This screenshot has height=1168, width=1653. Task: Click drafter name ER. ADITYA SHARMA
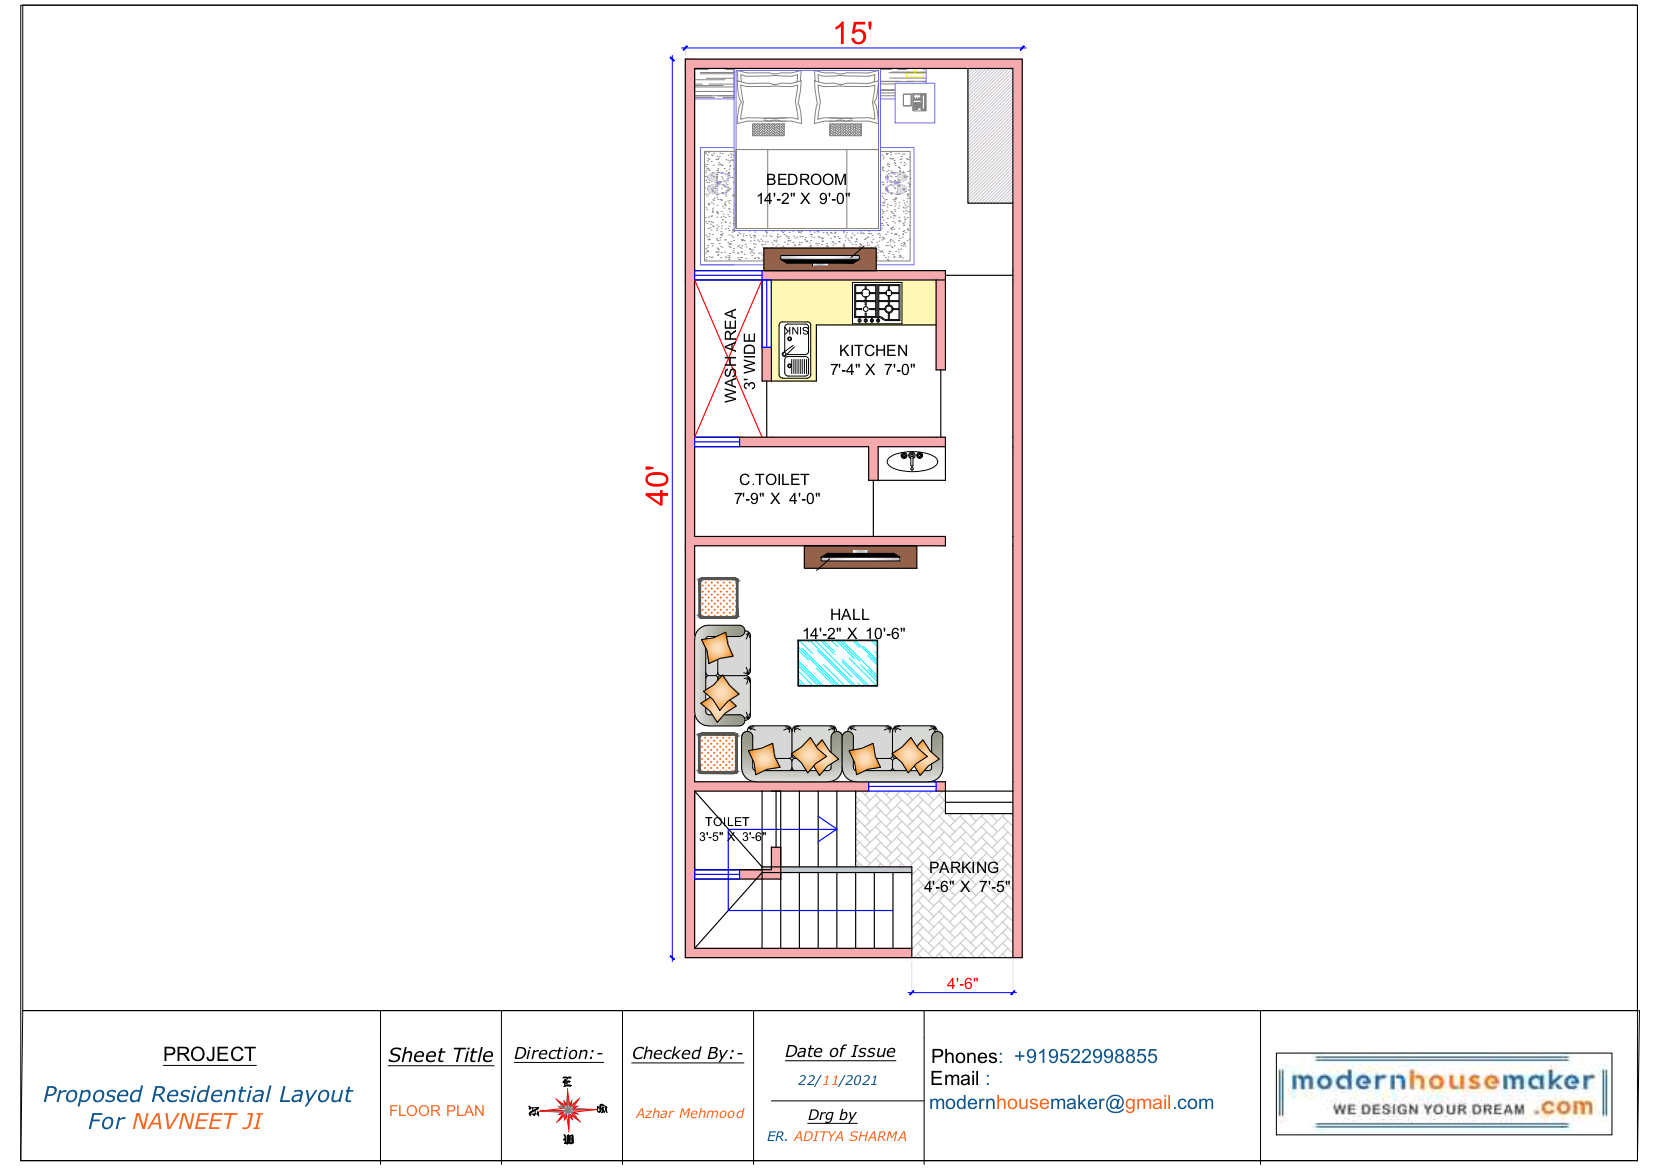tap(837, 1136)
